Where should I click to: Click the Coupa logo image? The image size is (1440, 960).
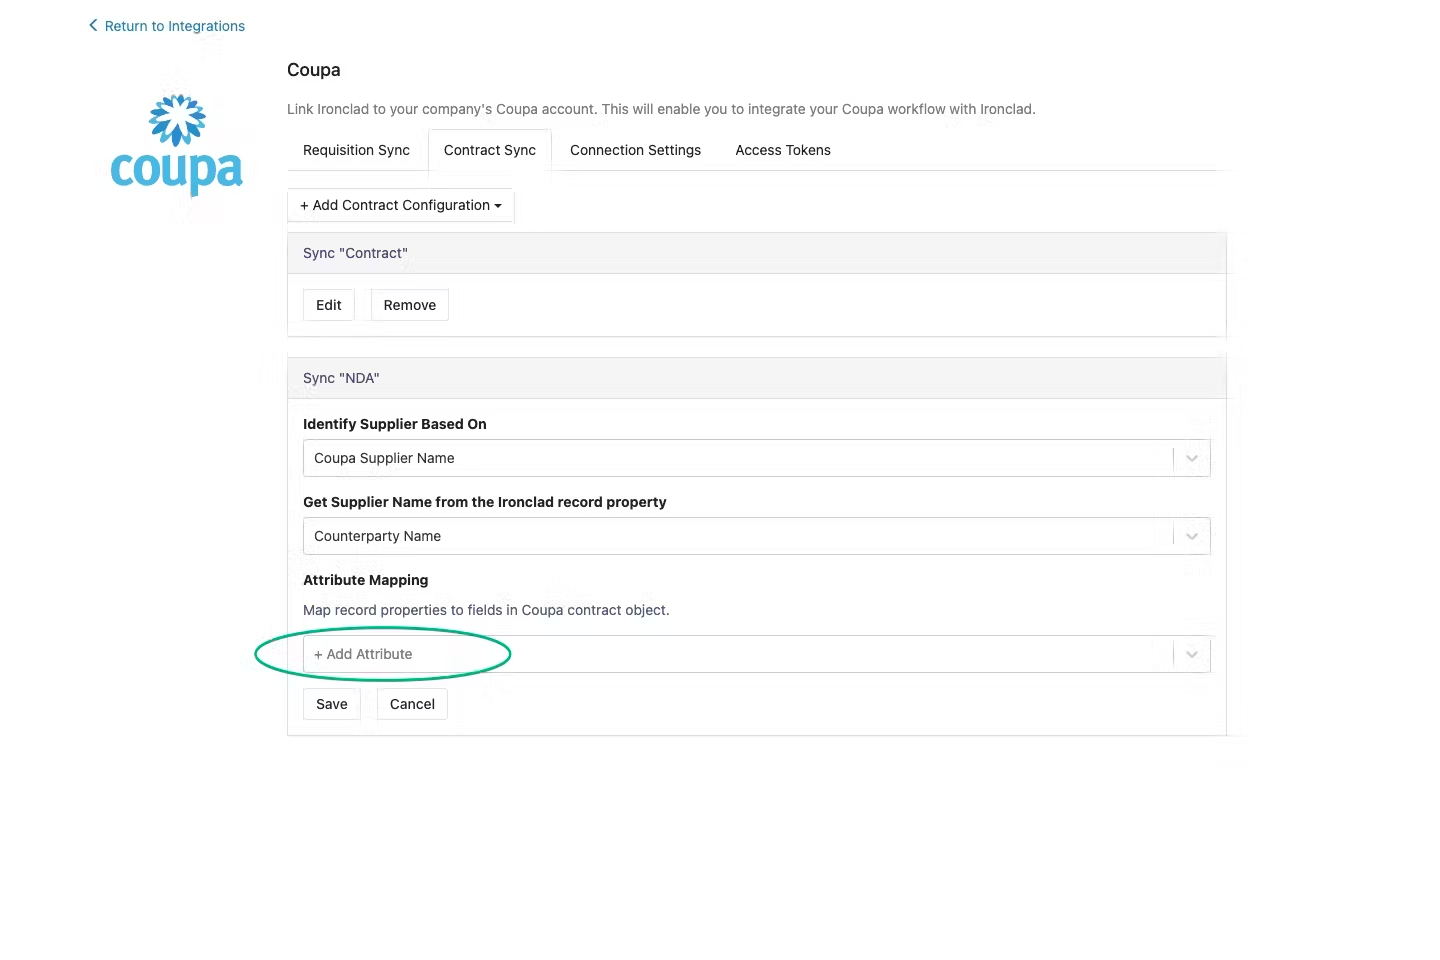coord(176,144)
